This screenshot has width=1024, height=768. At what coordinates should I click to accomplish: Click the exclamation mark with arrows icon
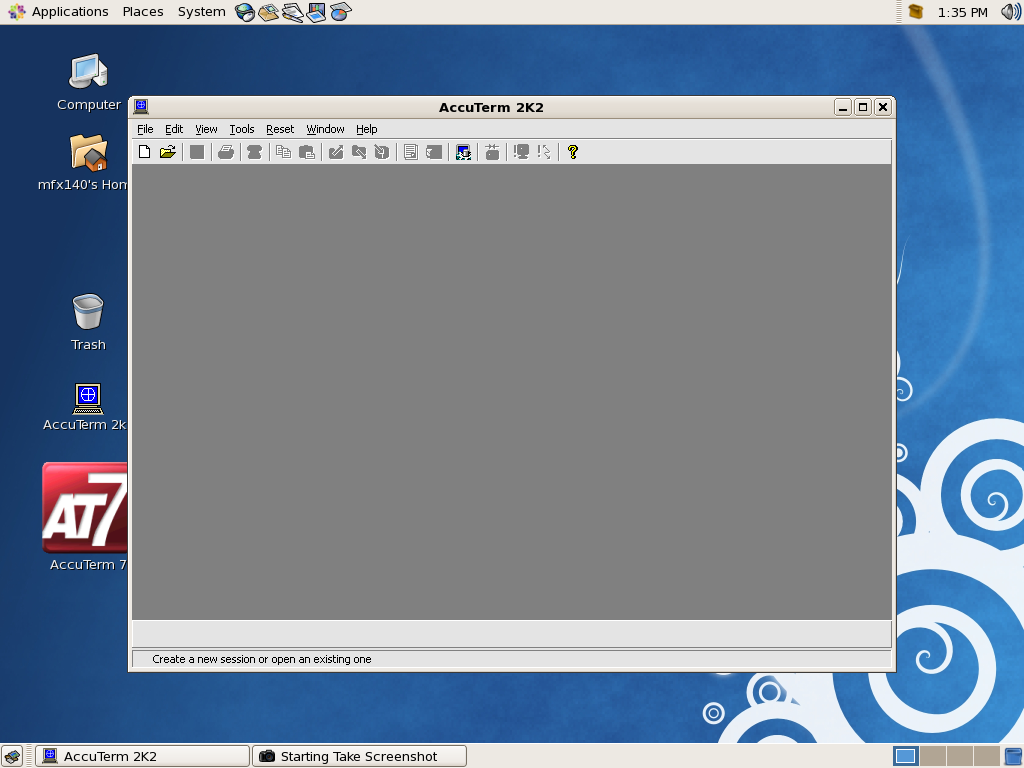click(x=544, y=152)
